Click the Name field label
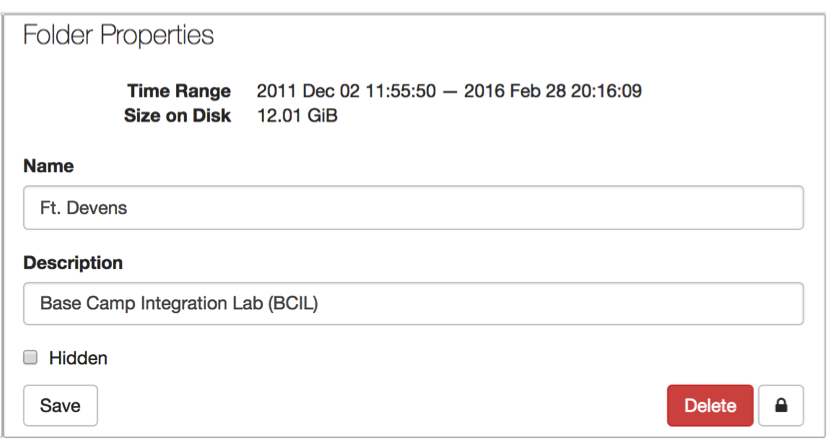The height and width of the screenshot is (444, 832). click(x=48, y=166)
